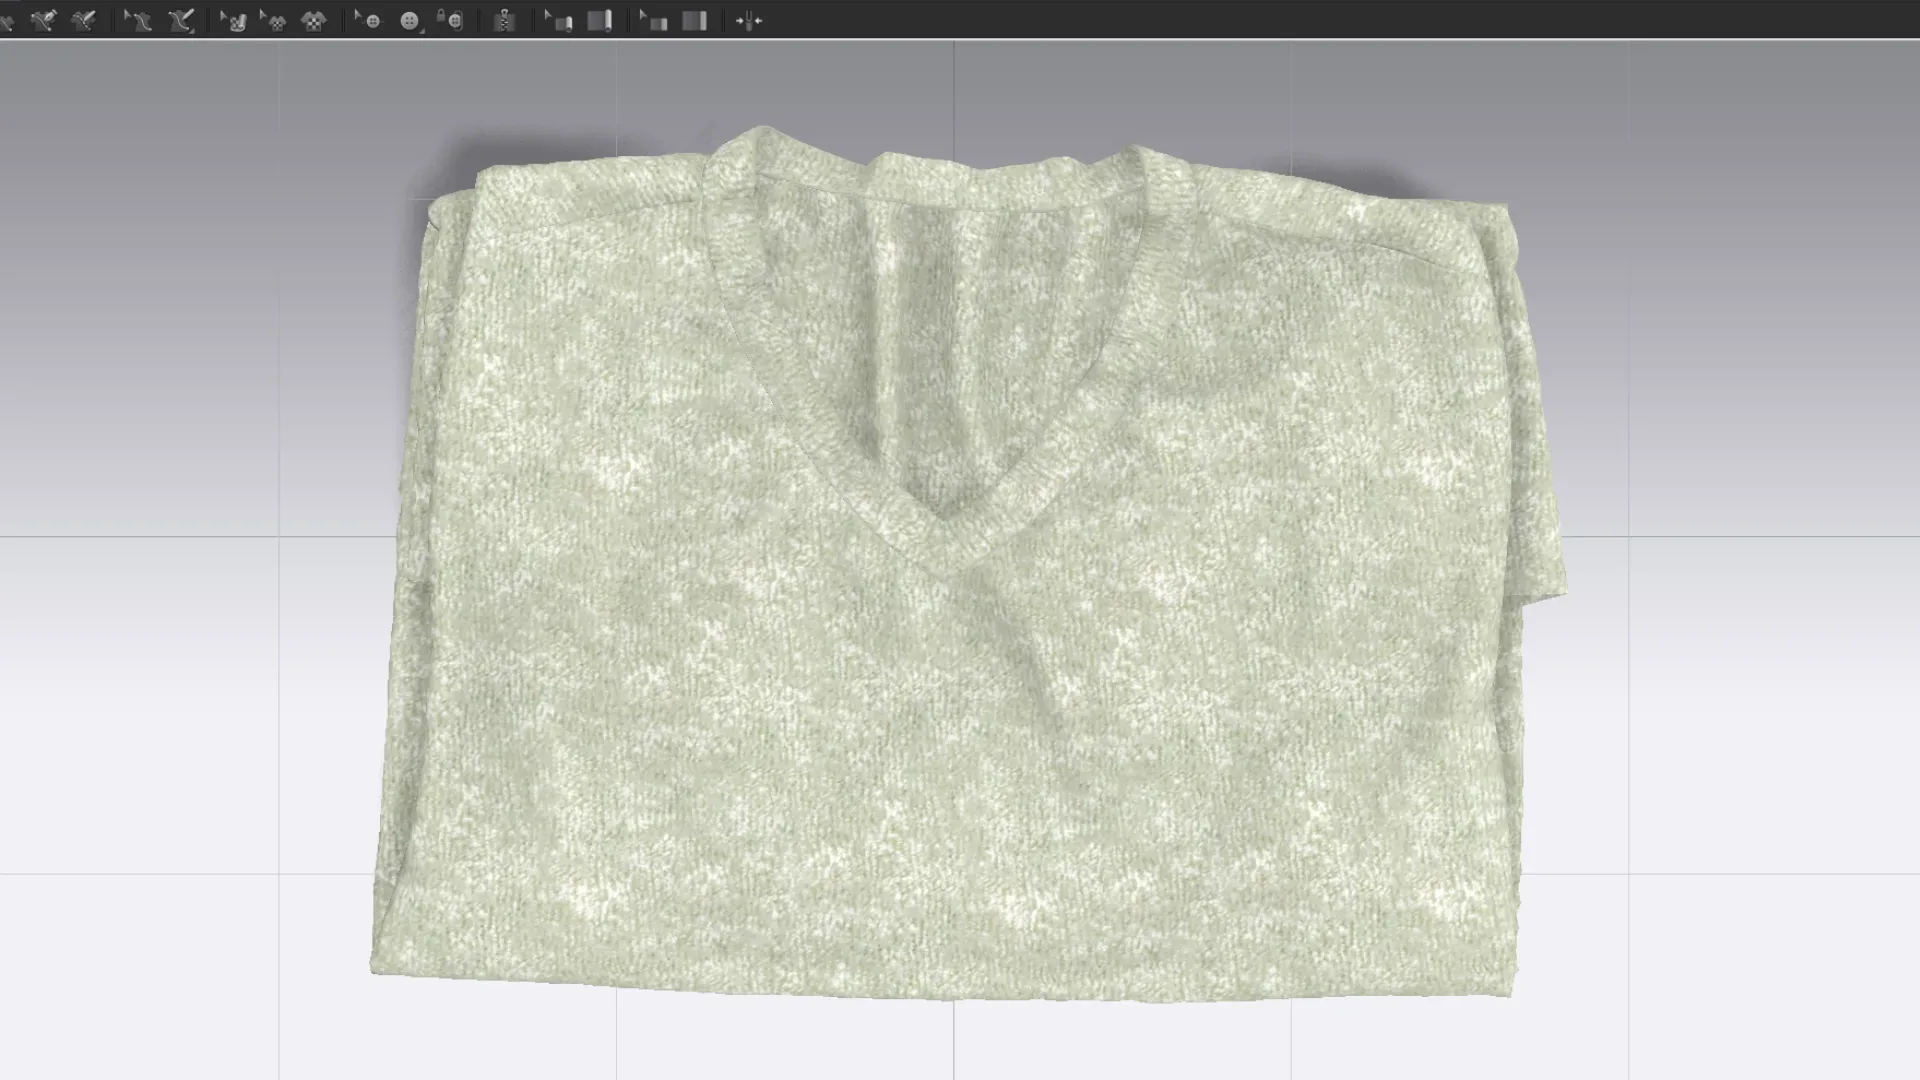Activate the Zipper tool
1920x1080 pixels.
click(504, 20)
